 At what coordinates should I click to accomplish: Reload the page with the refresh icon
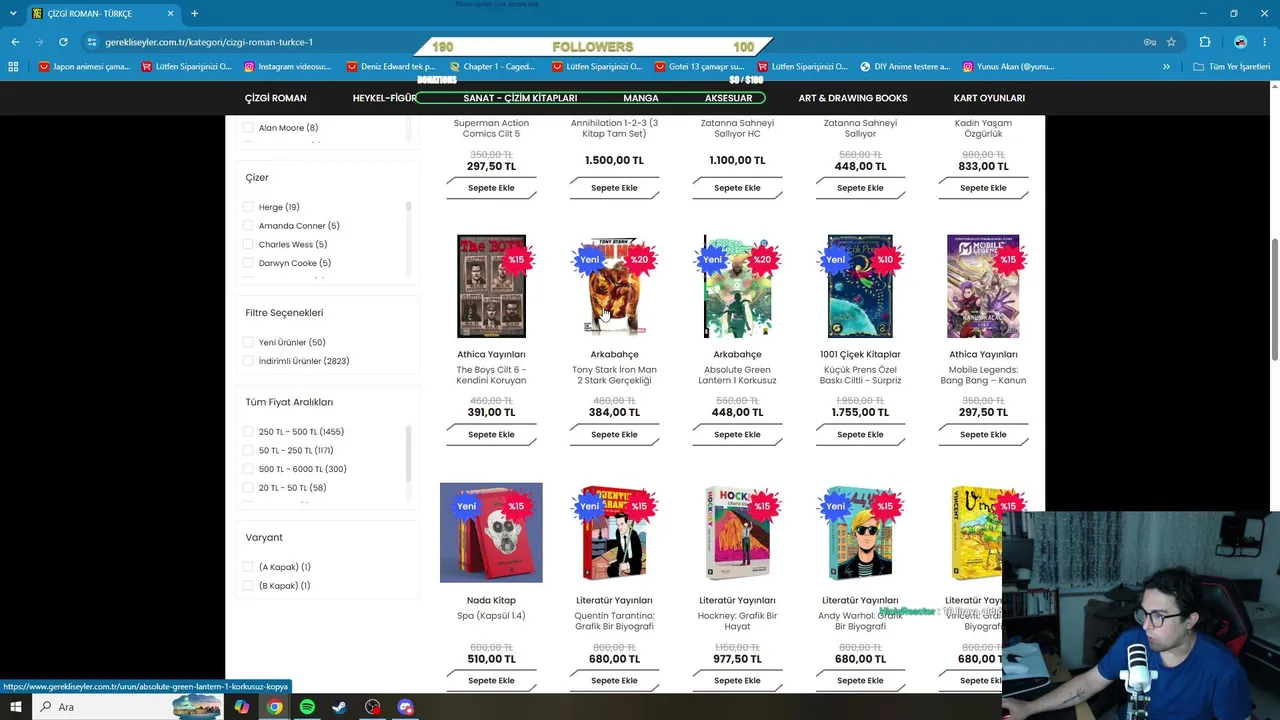[x=63, y=42]
